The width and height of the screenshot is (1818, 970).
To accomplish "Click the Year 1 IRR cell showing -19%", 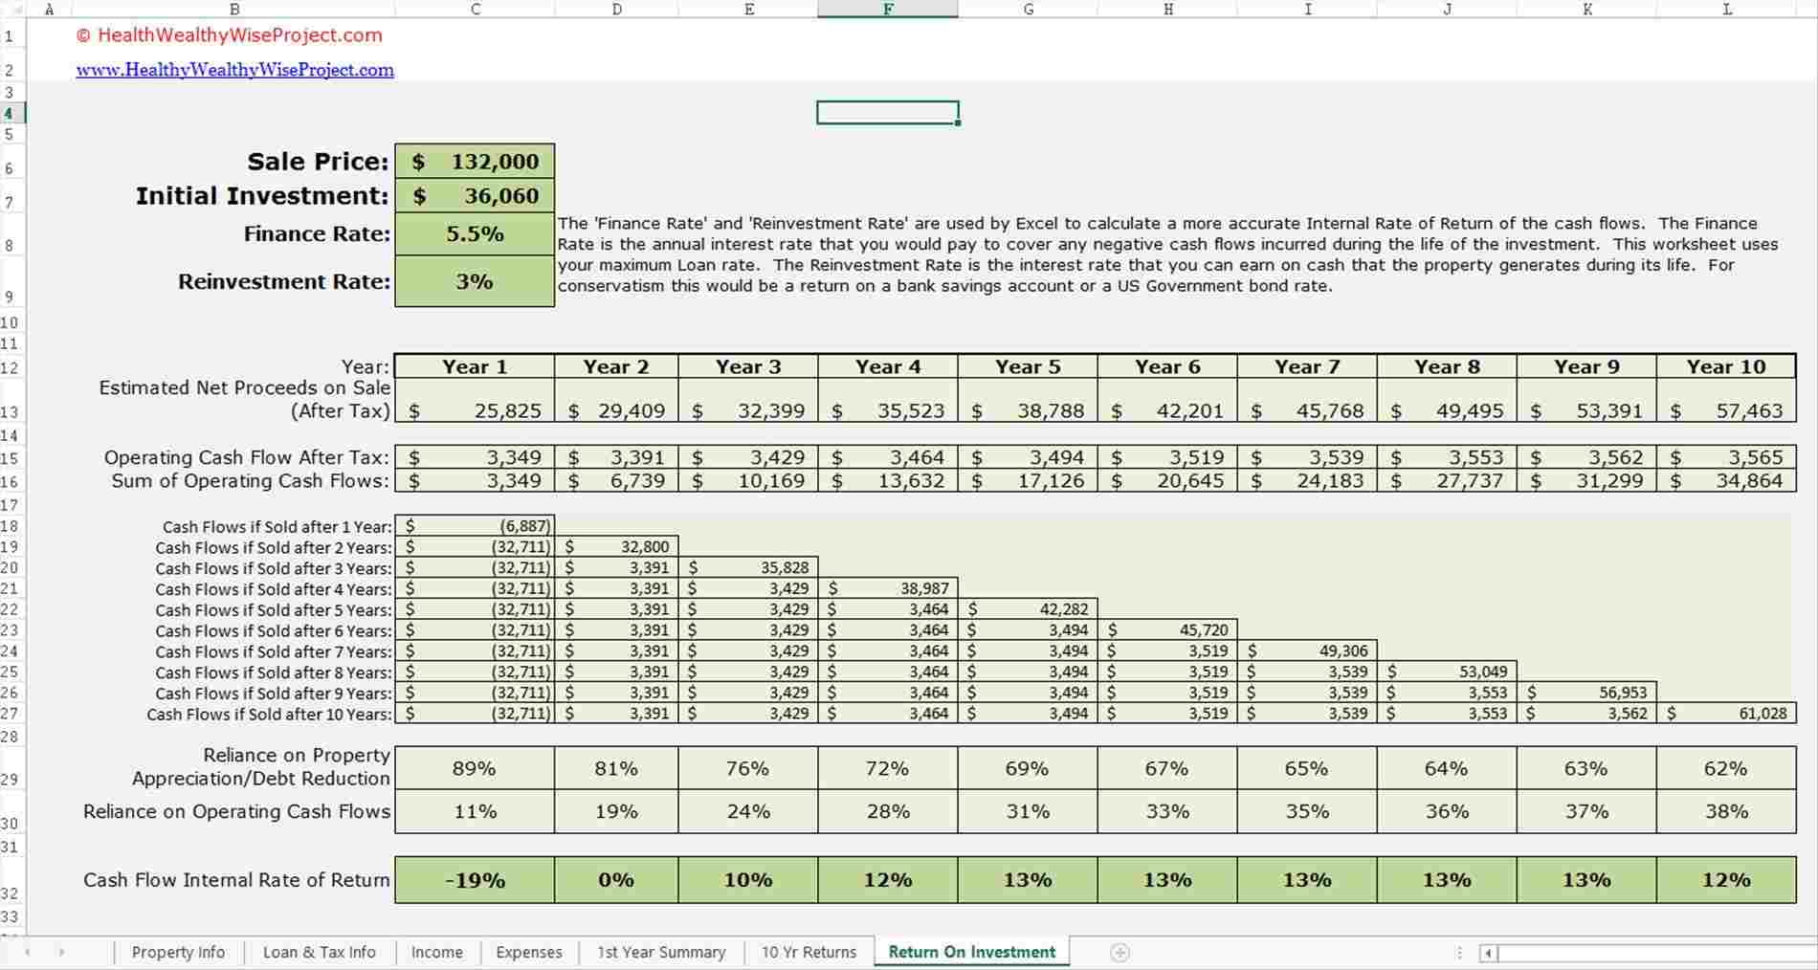I will click(474, 880).
